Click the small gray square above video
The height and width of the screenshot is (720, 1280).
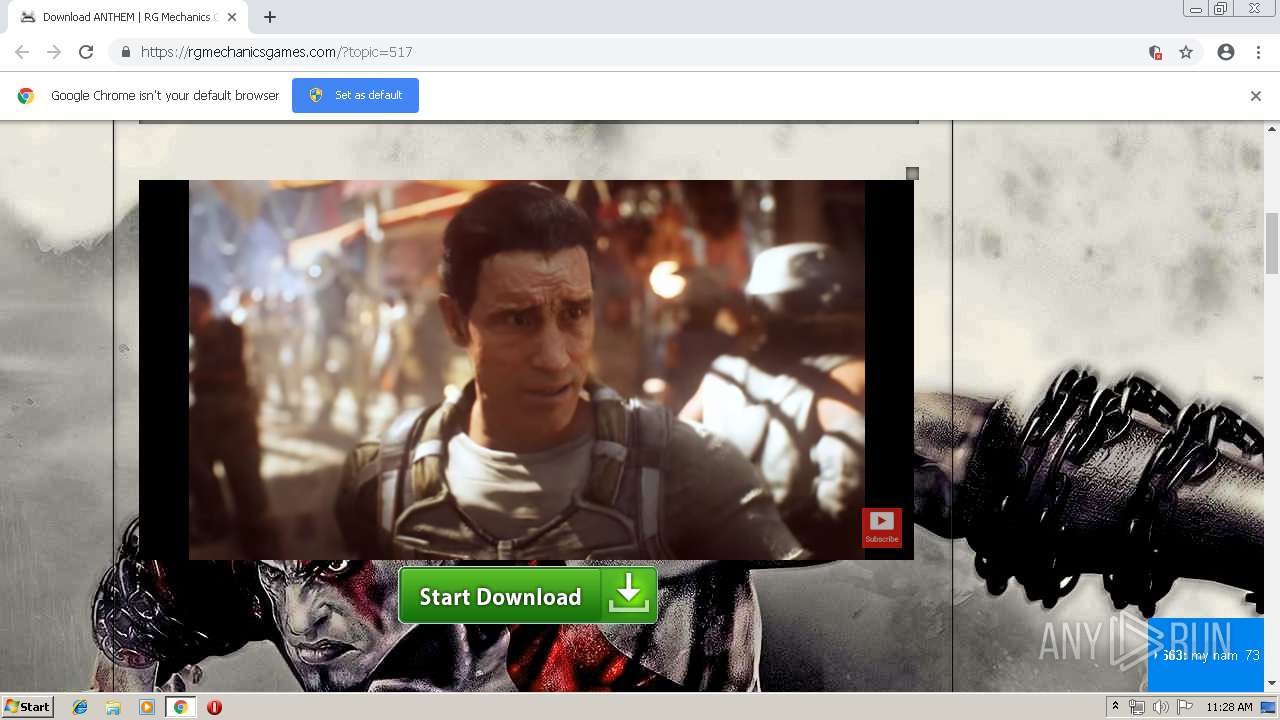click(912, 174)
